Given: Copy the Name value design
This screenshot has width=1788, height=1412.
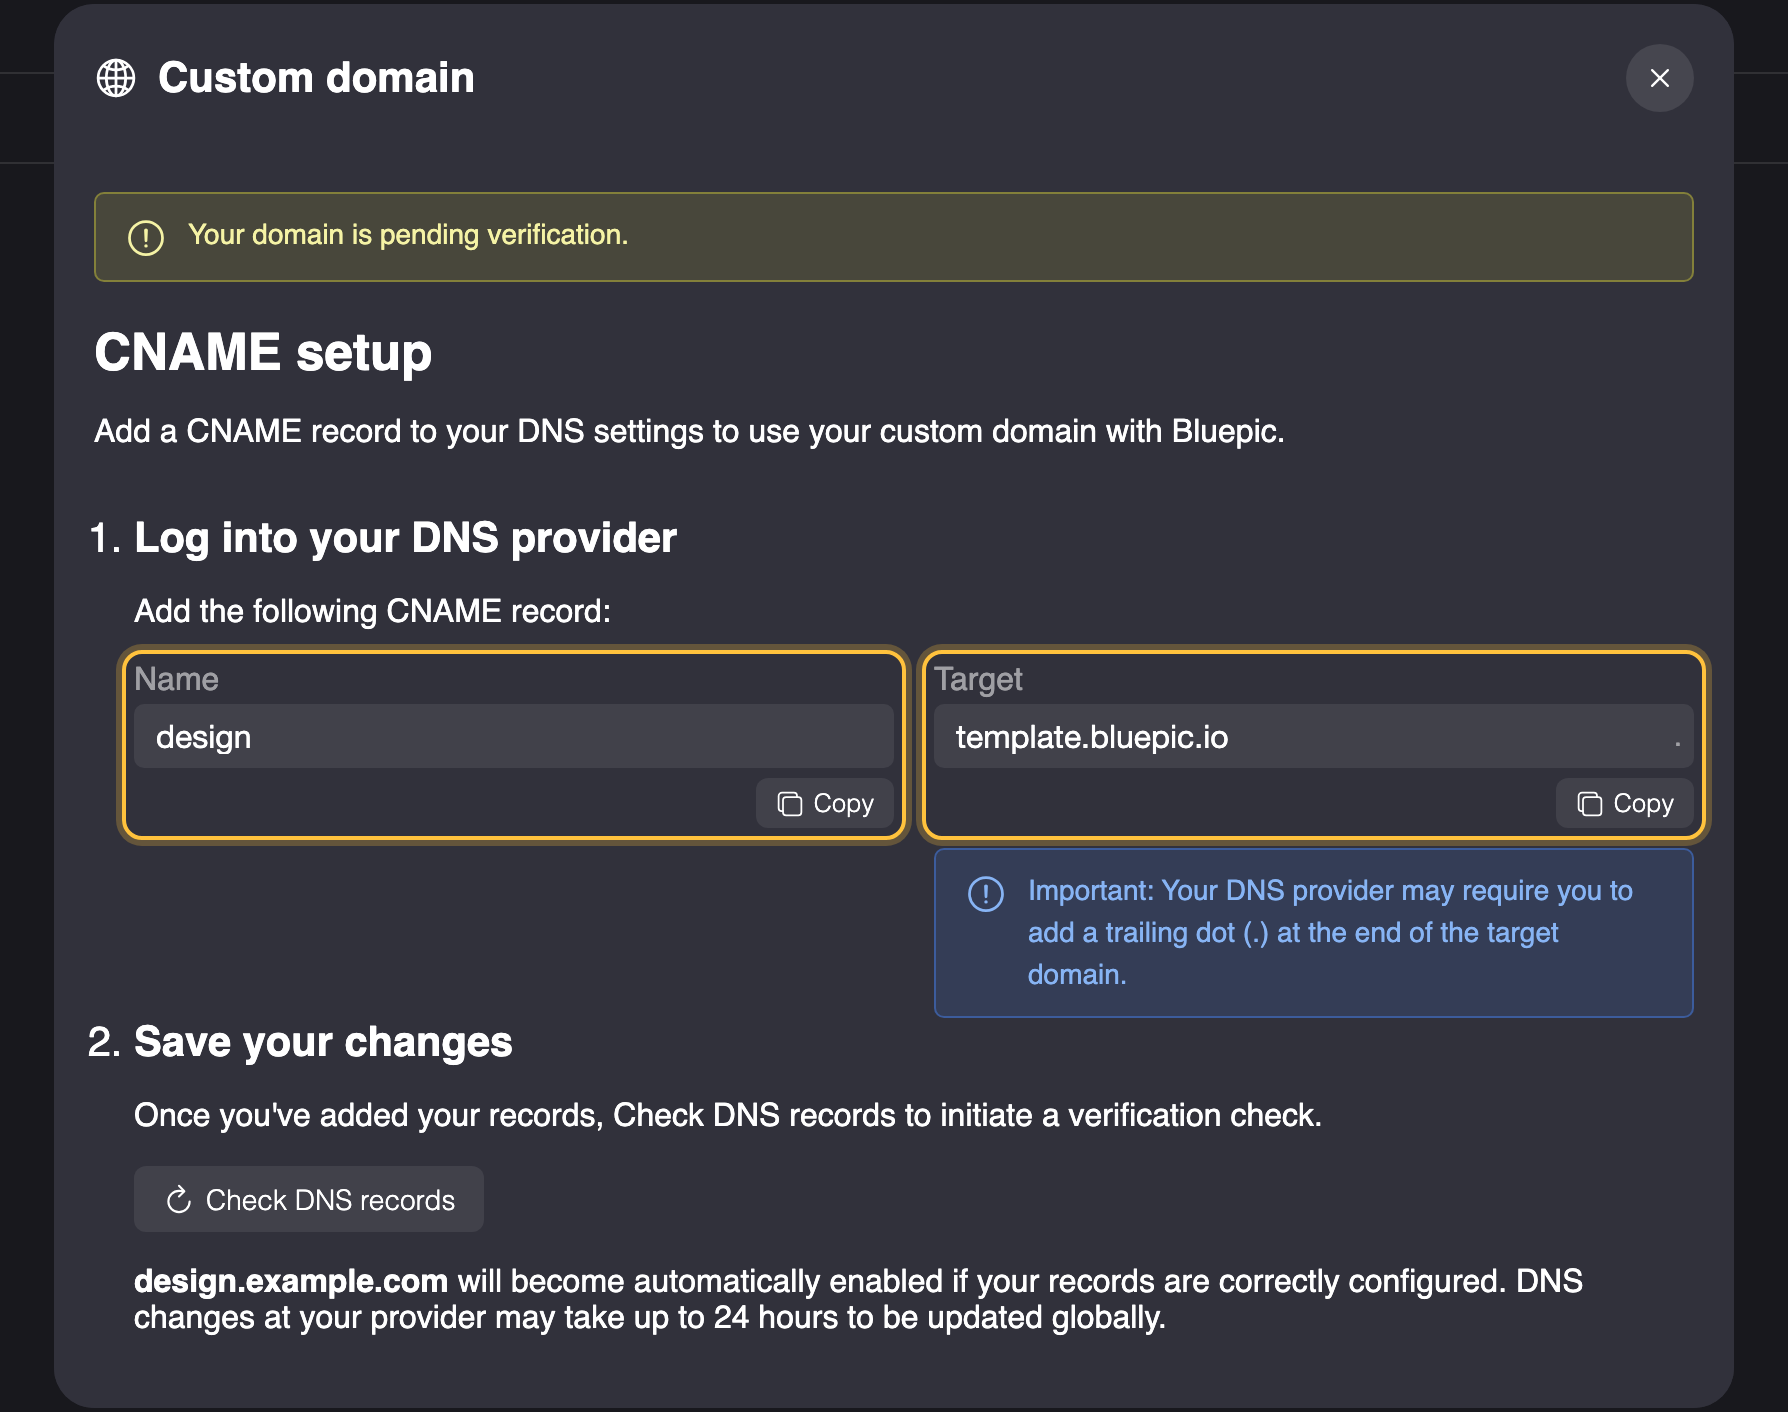Looking at the screenshot, I should tap(824, 803).
